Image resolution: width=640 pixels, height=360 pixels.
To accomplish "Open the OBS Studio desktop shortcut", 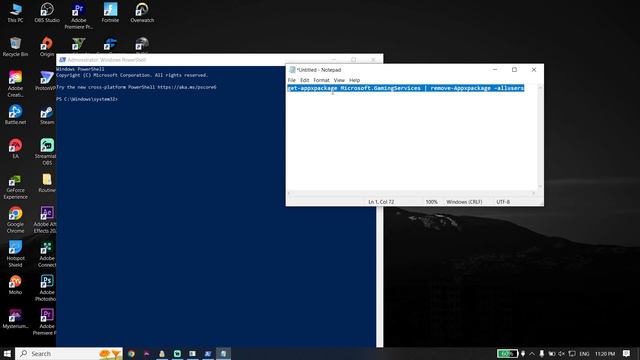I will (x=47, y=13).
